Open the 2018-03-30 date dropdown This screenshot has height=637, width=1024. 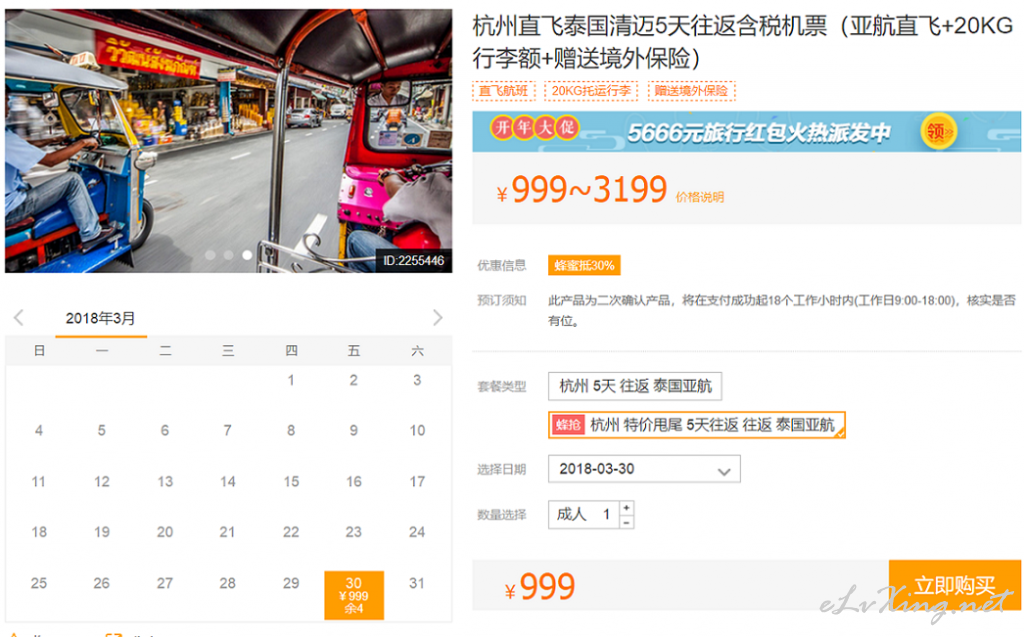tap(644, 469)
